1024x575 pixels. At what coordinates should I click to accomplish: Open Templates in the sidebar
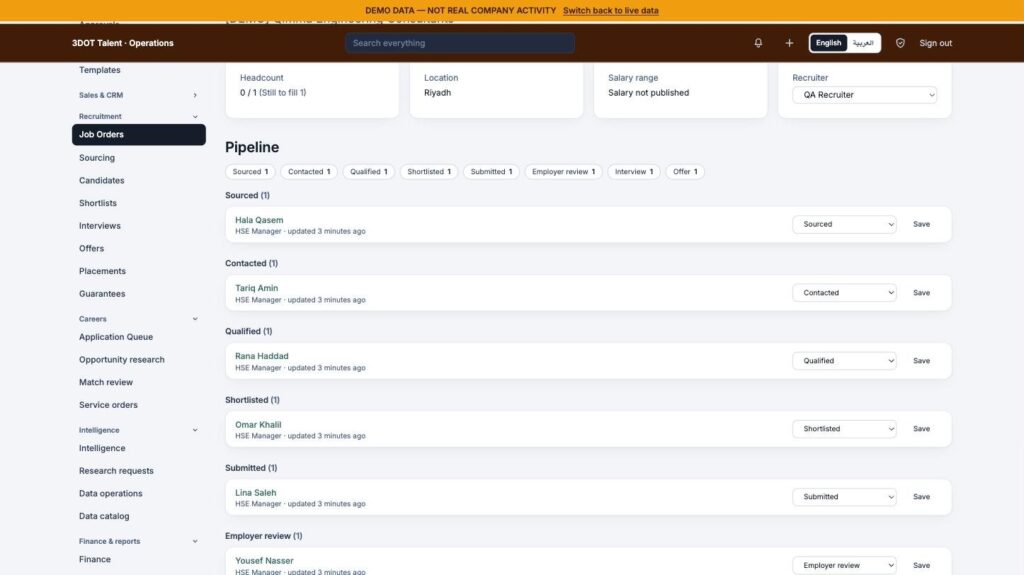tap(99, 70)
